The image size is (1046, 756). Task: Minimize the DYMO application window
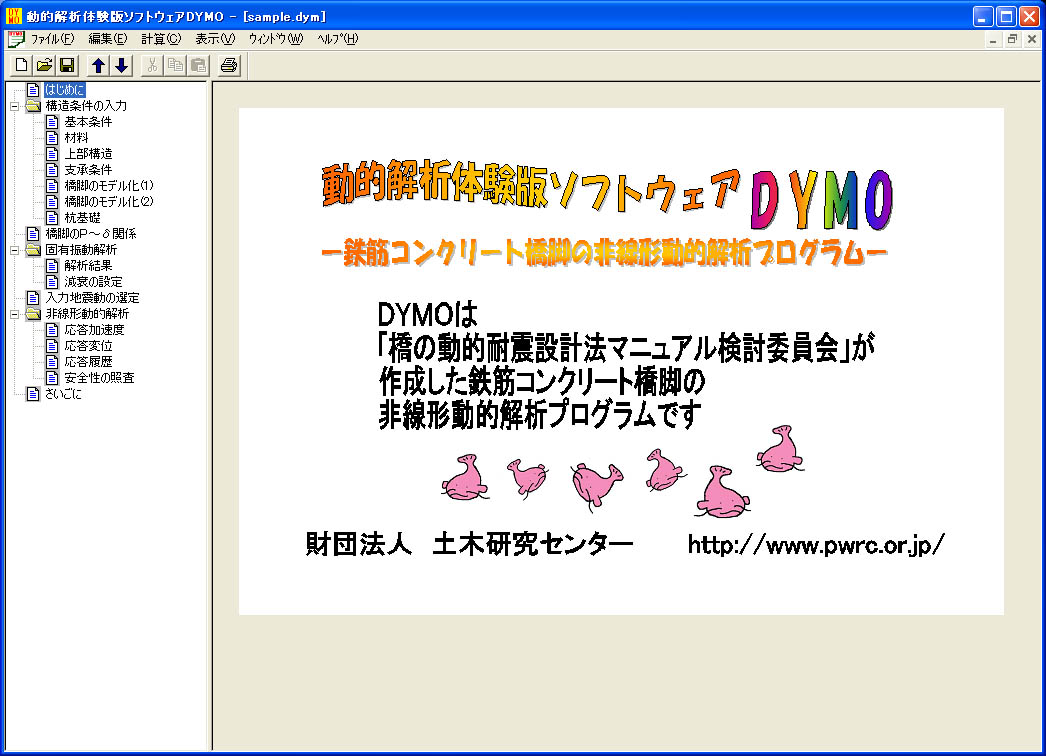click(983, 16)
